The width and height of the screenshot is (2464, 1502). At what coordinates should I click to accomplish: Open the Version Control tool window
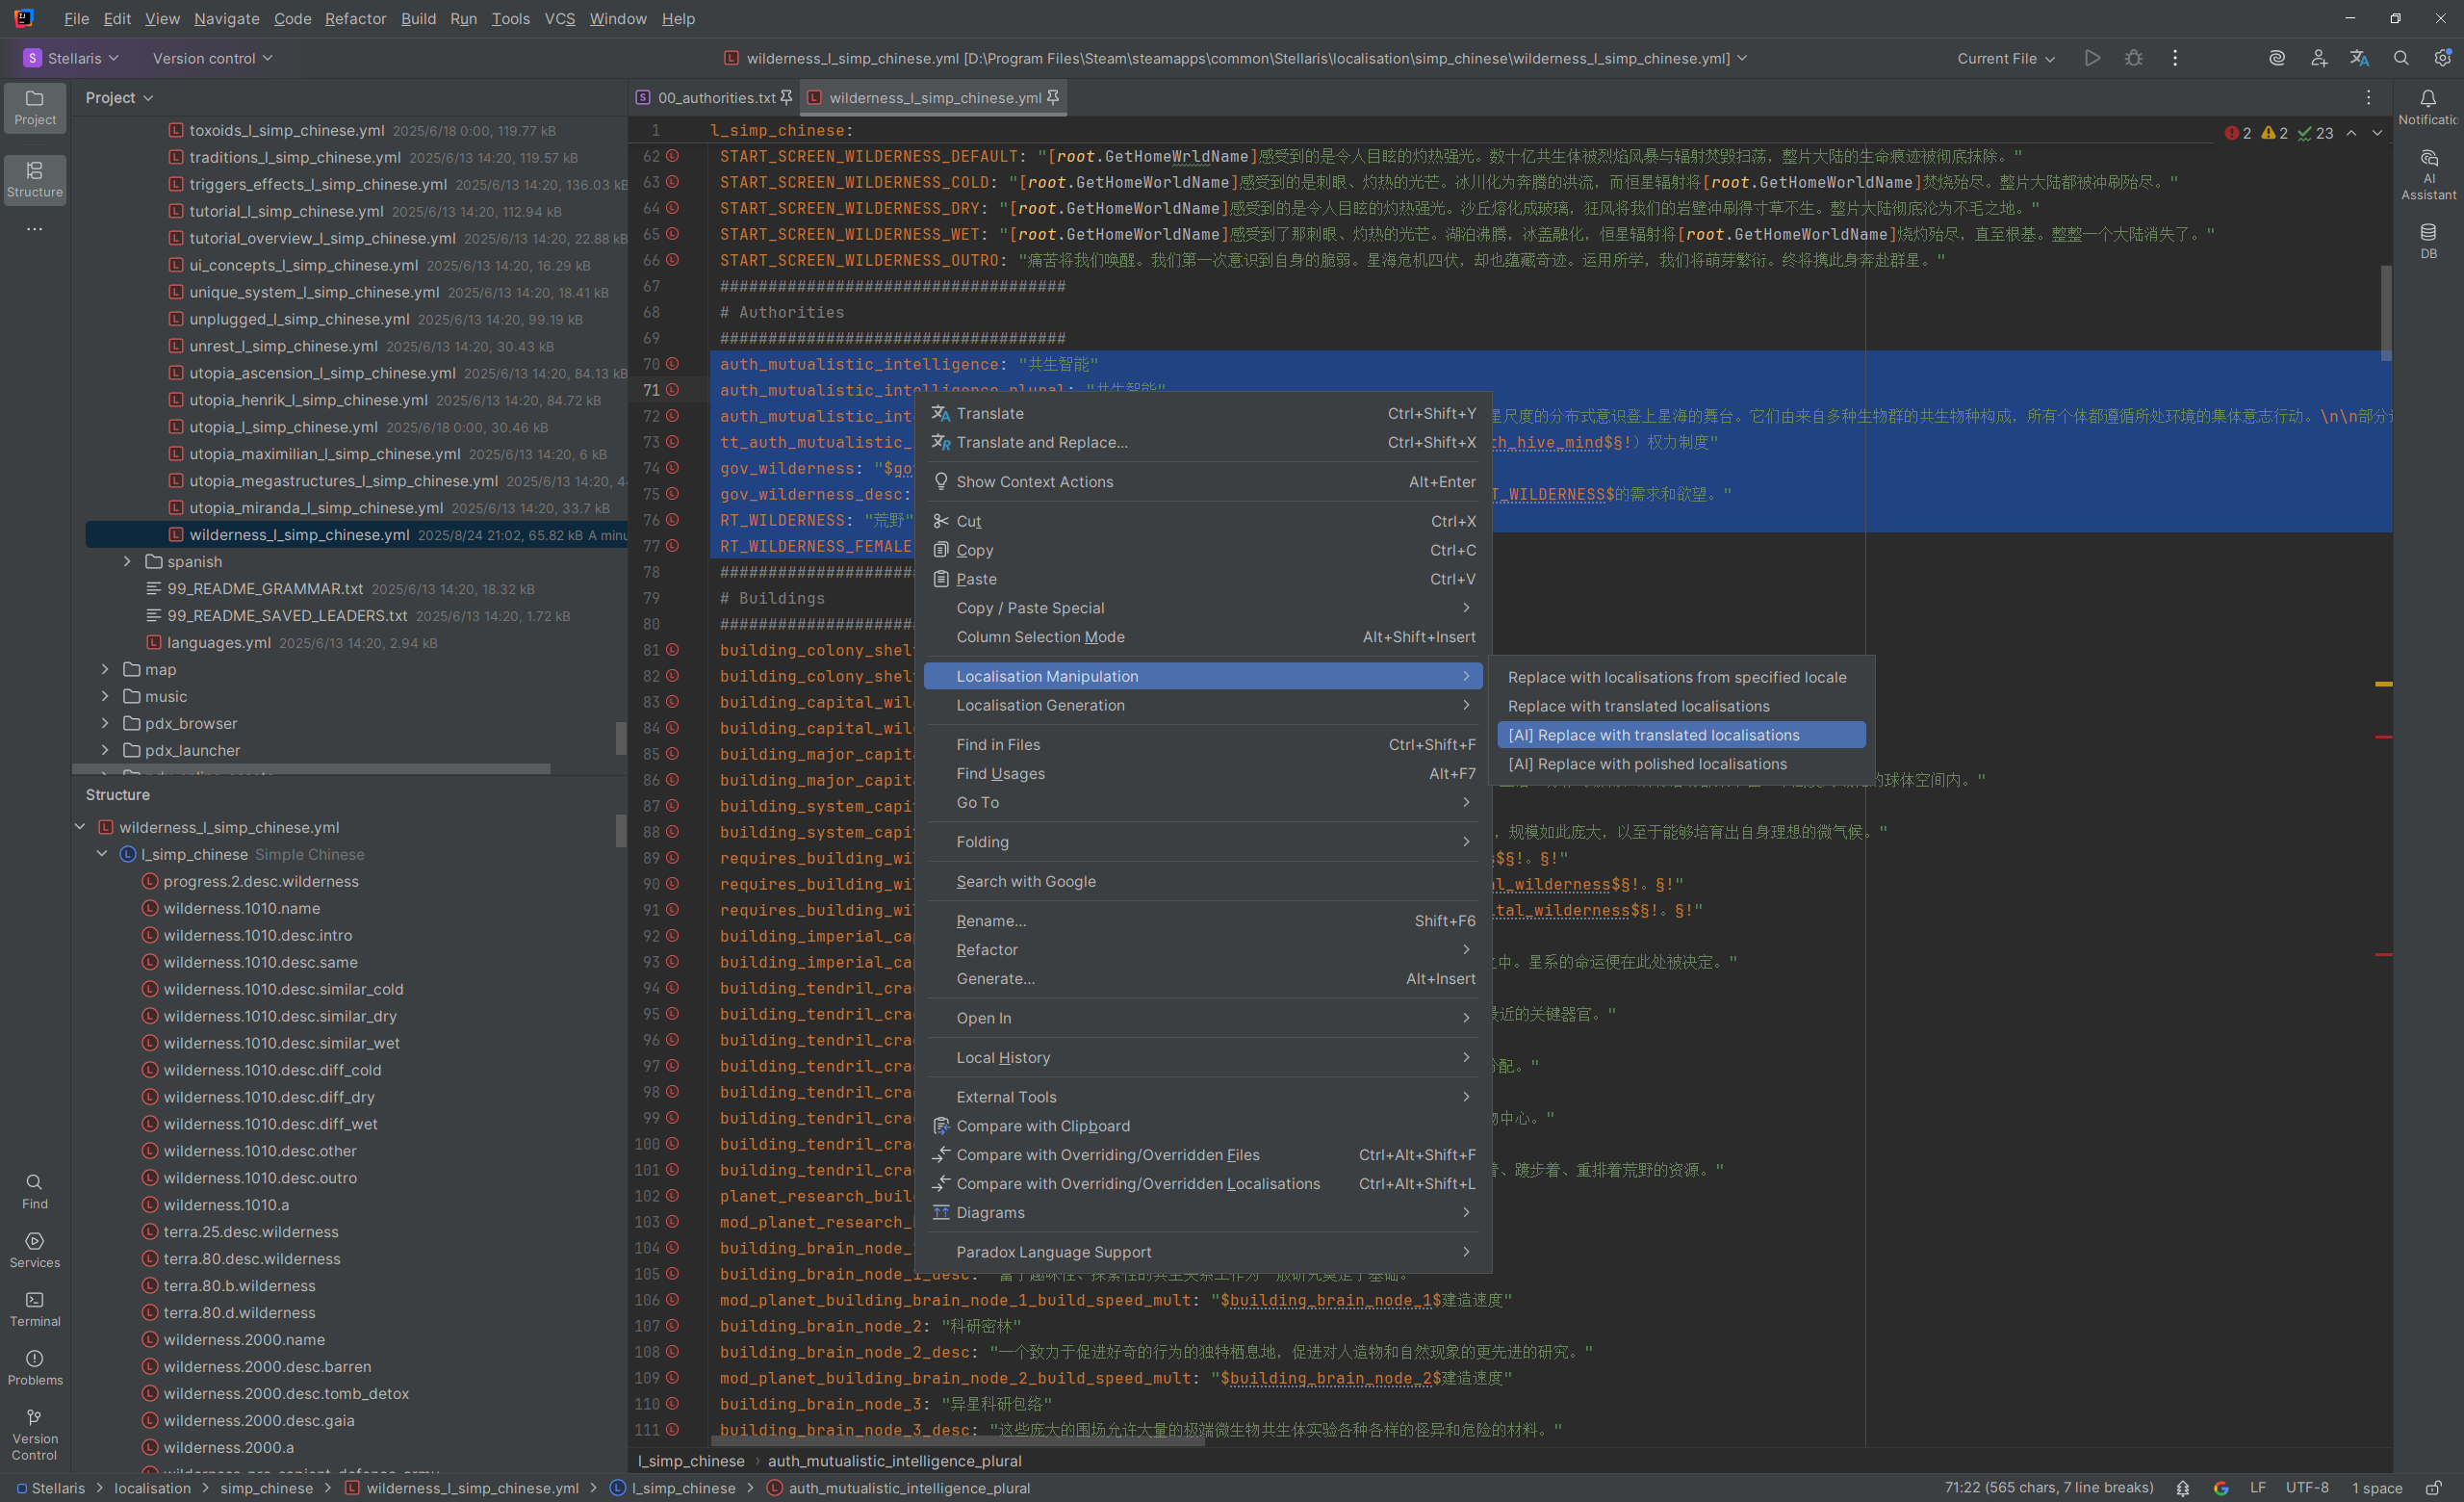(x=35, y=1434)
